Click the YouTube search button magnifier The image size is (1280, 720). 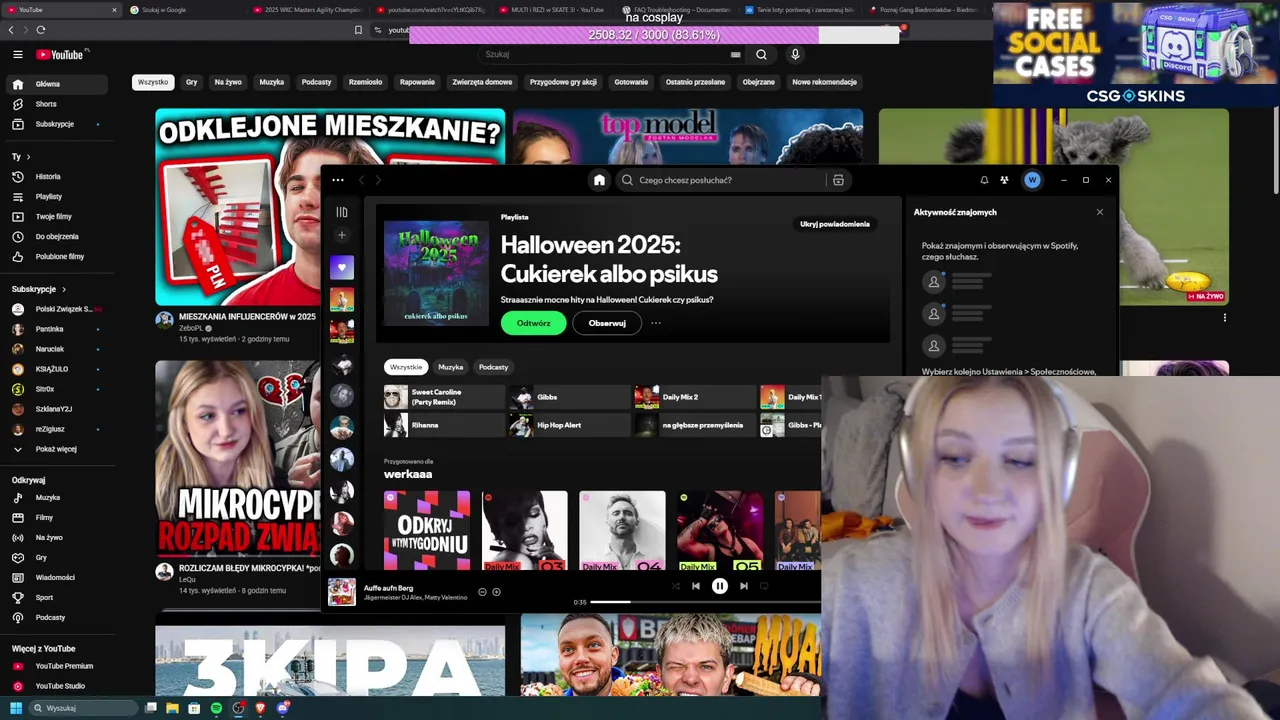[x=761, y=55]
